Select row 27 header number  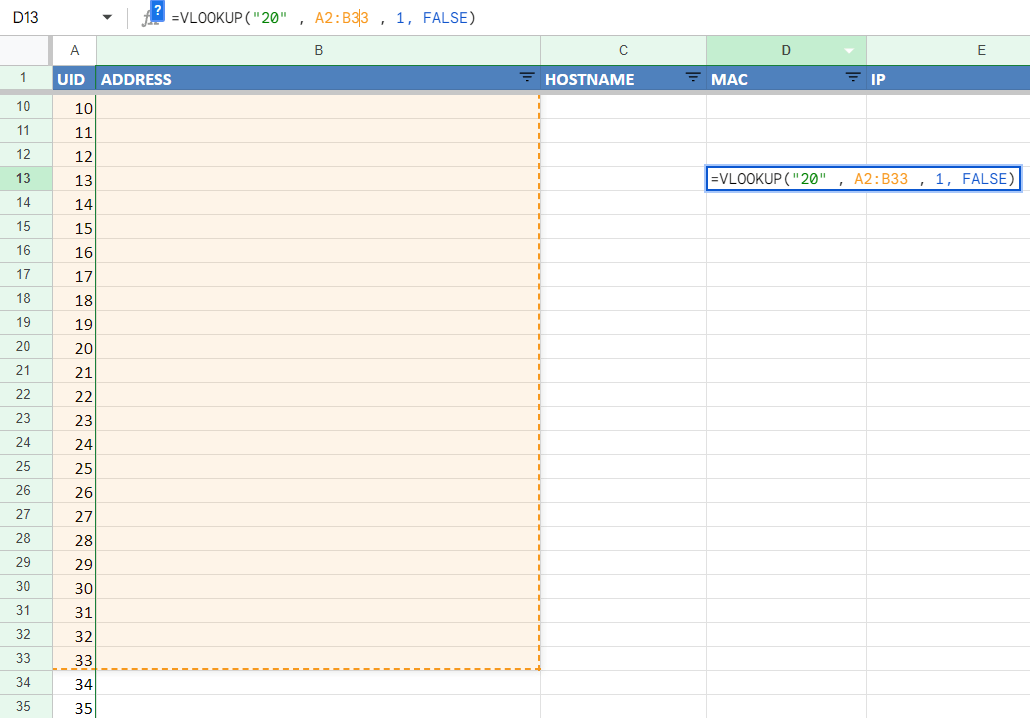point(24,514)
